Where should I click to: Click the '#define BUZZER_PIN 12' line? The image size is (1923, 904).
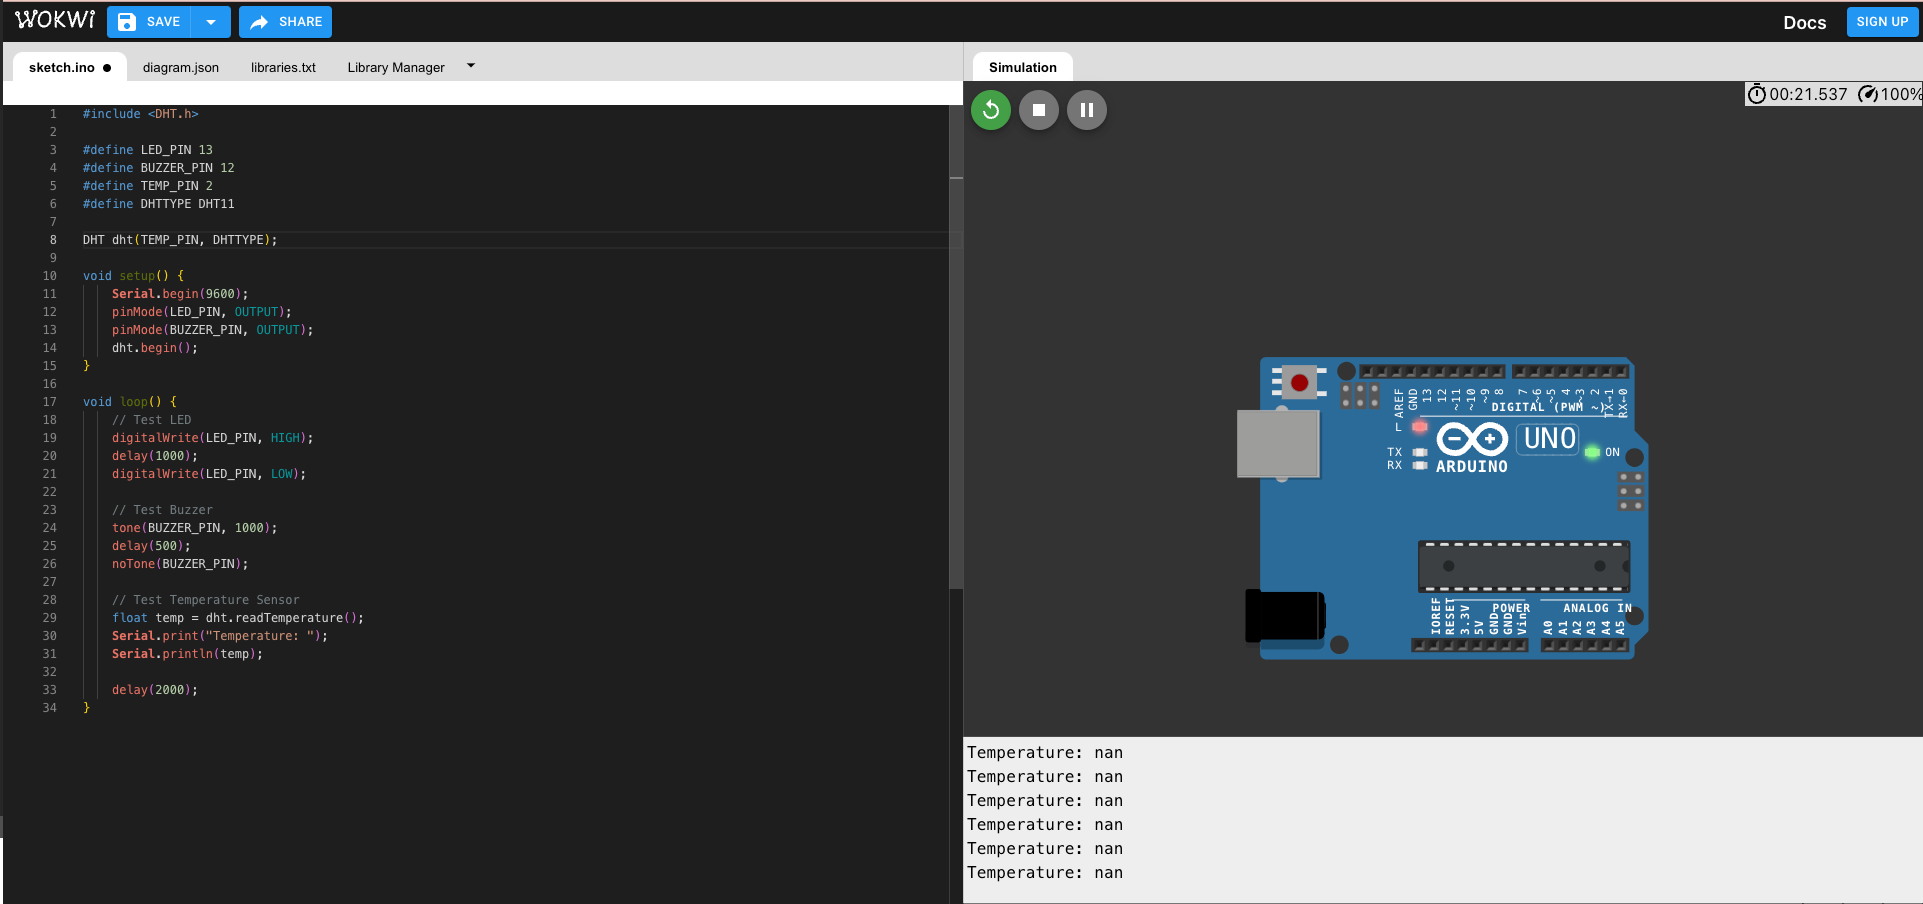[x=158, y=168]
